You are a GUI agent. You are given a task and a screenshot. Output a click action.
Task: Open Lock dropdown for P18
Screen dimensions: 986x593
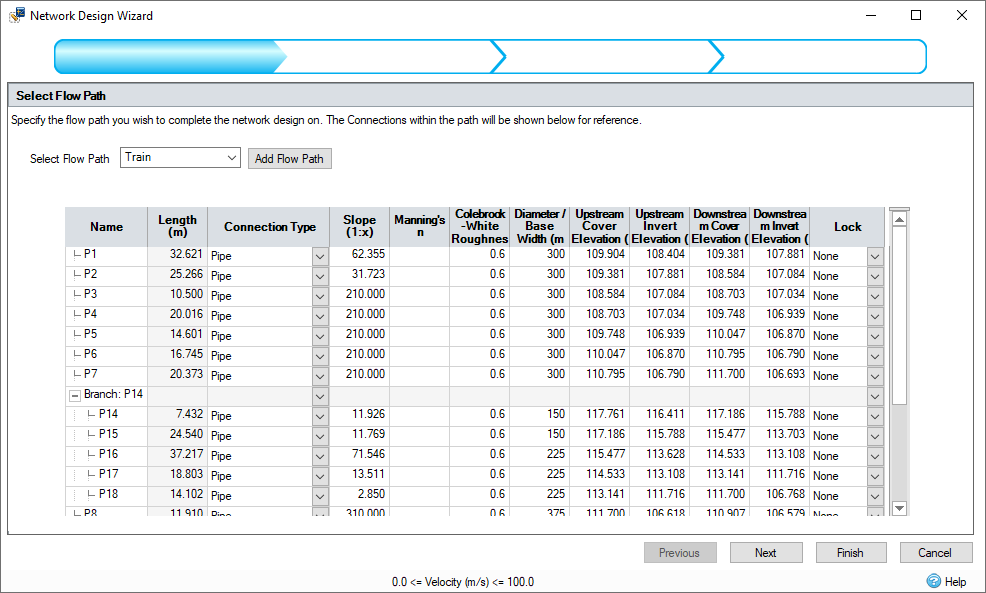coord(875,496)
